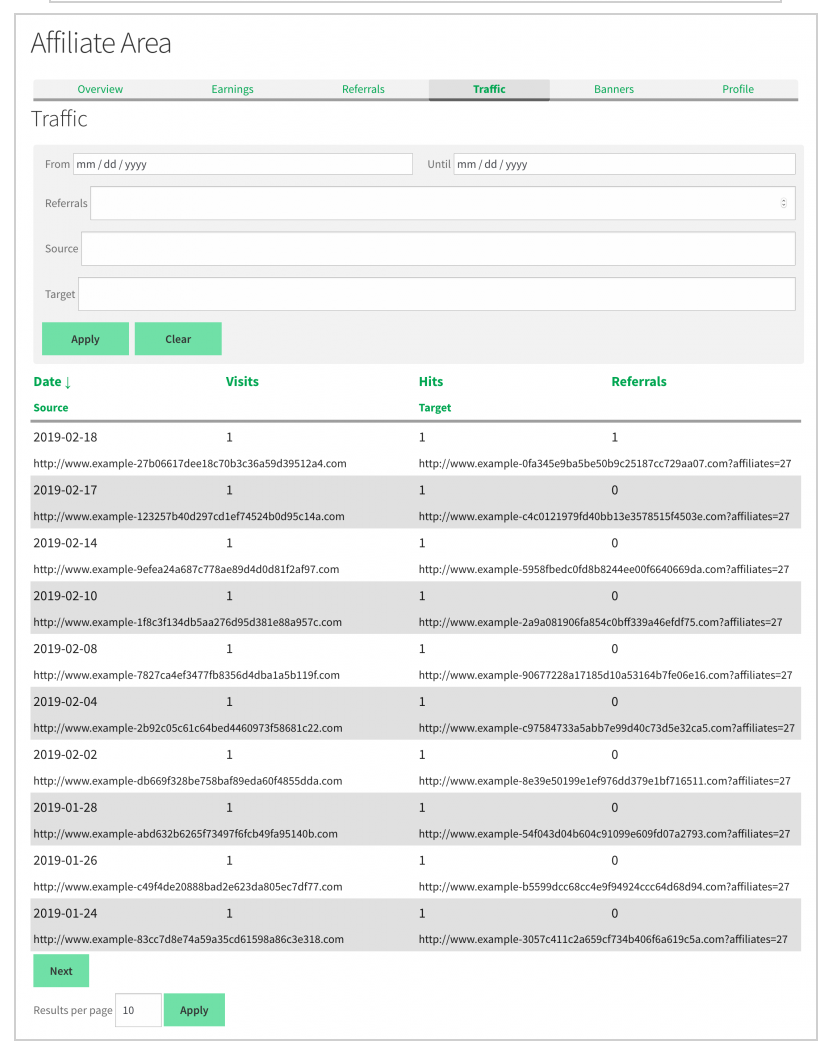Switch to the Overview tab

pyautogui.click(x=100, y=89)
